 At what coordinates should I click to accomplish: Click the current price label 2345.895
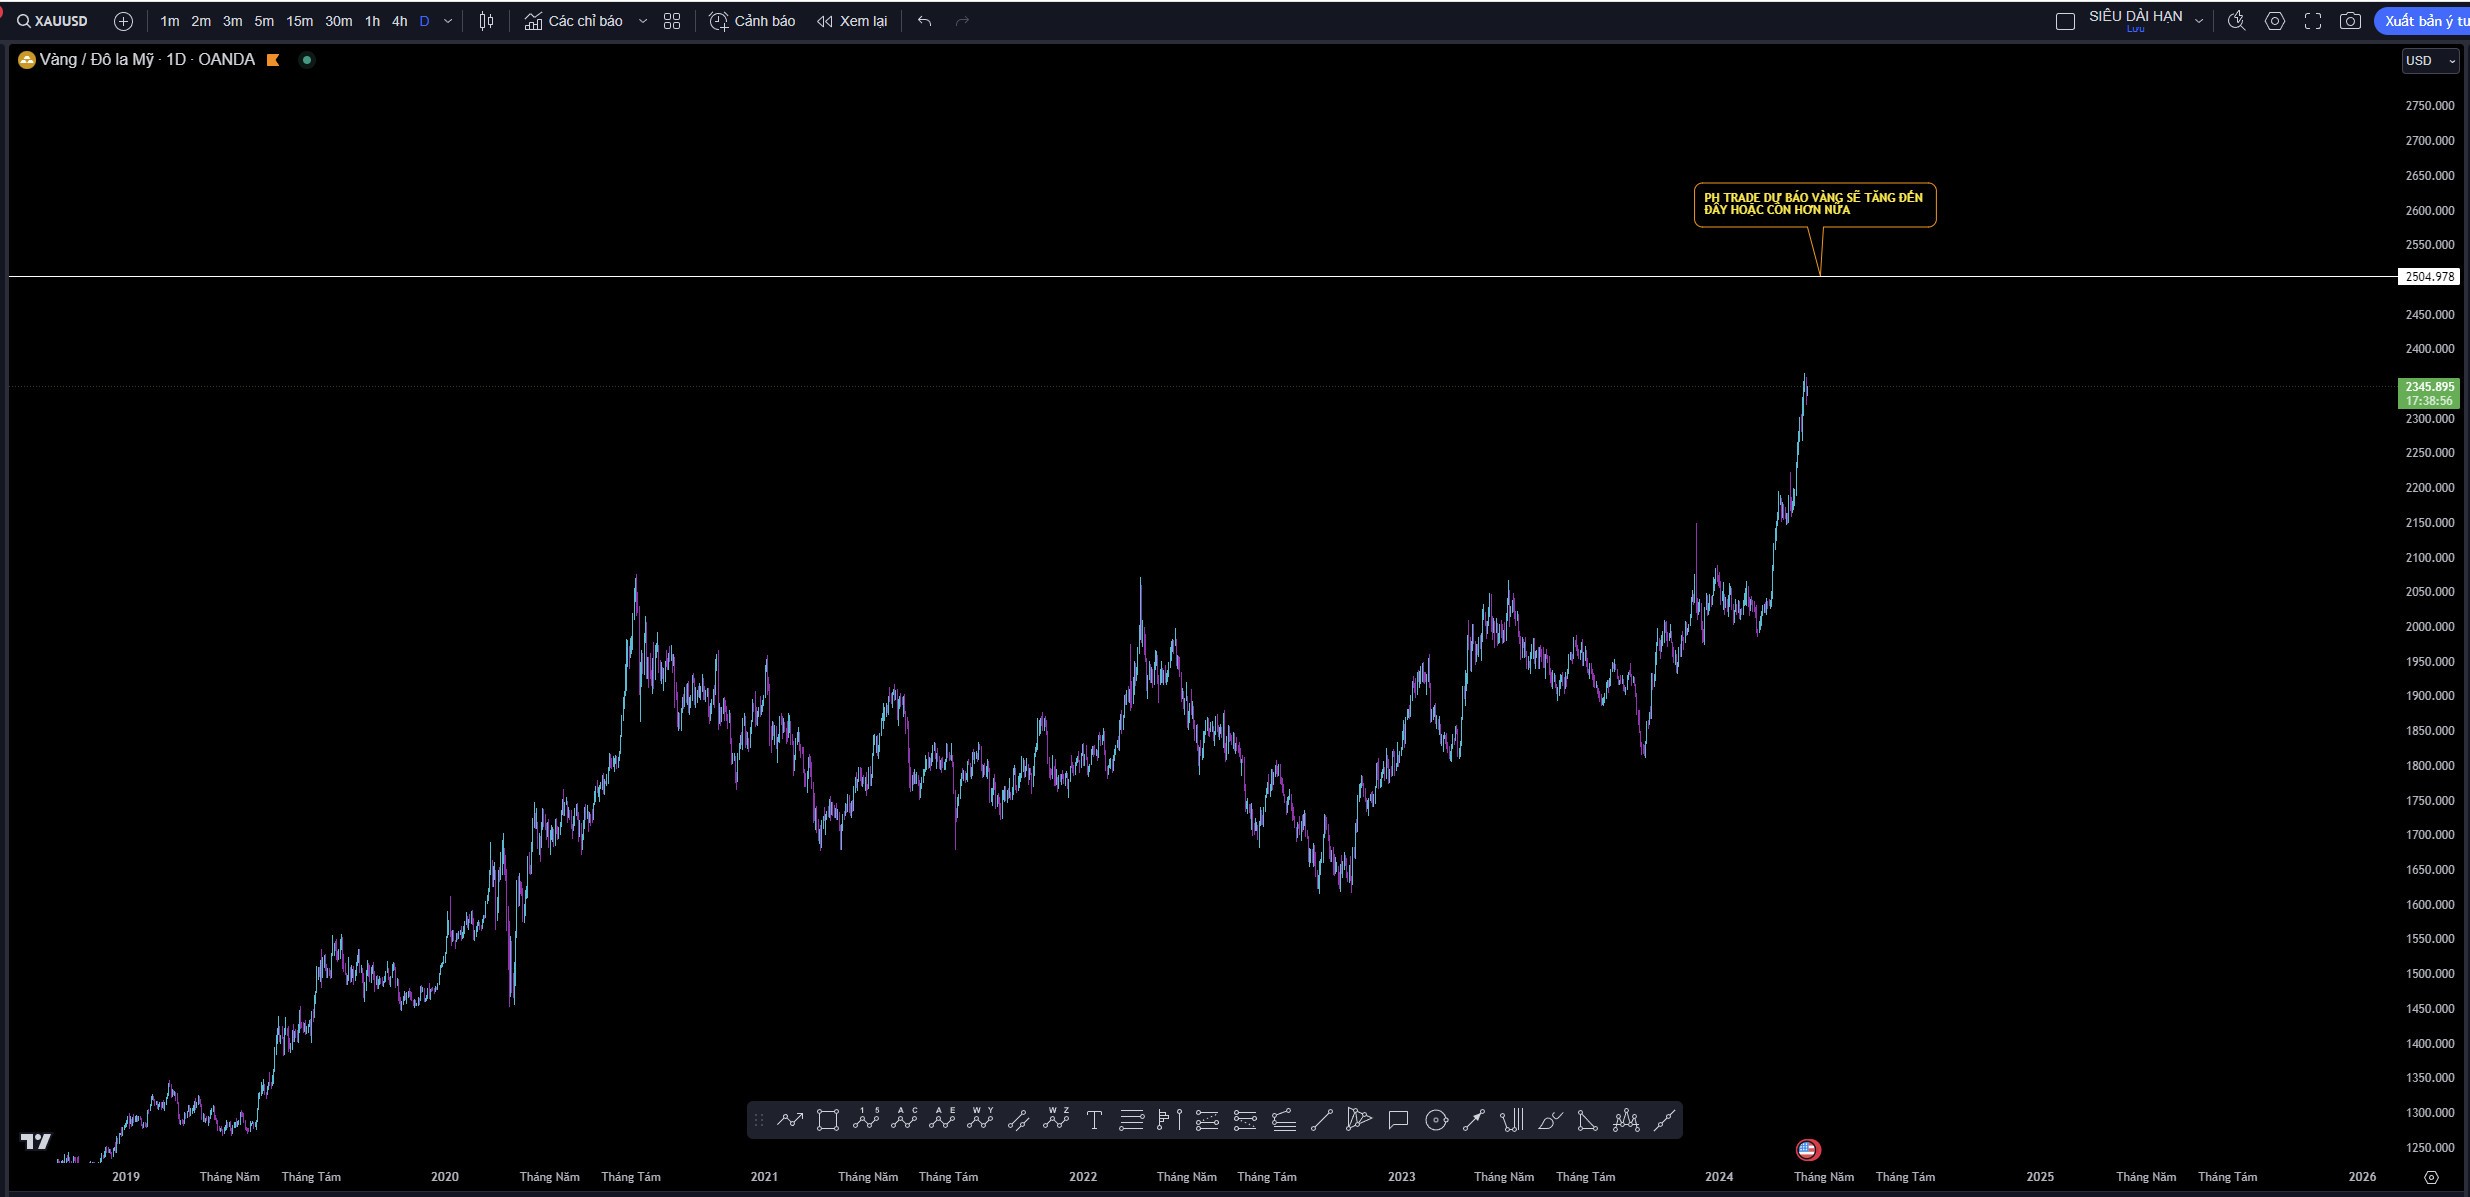[x=2427, y=387]
